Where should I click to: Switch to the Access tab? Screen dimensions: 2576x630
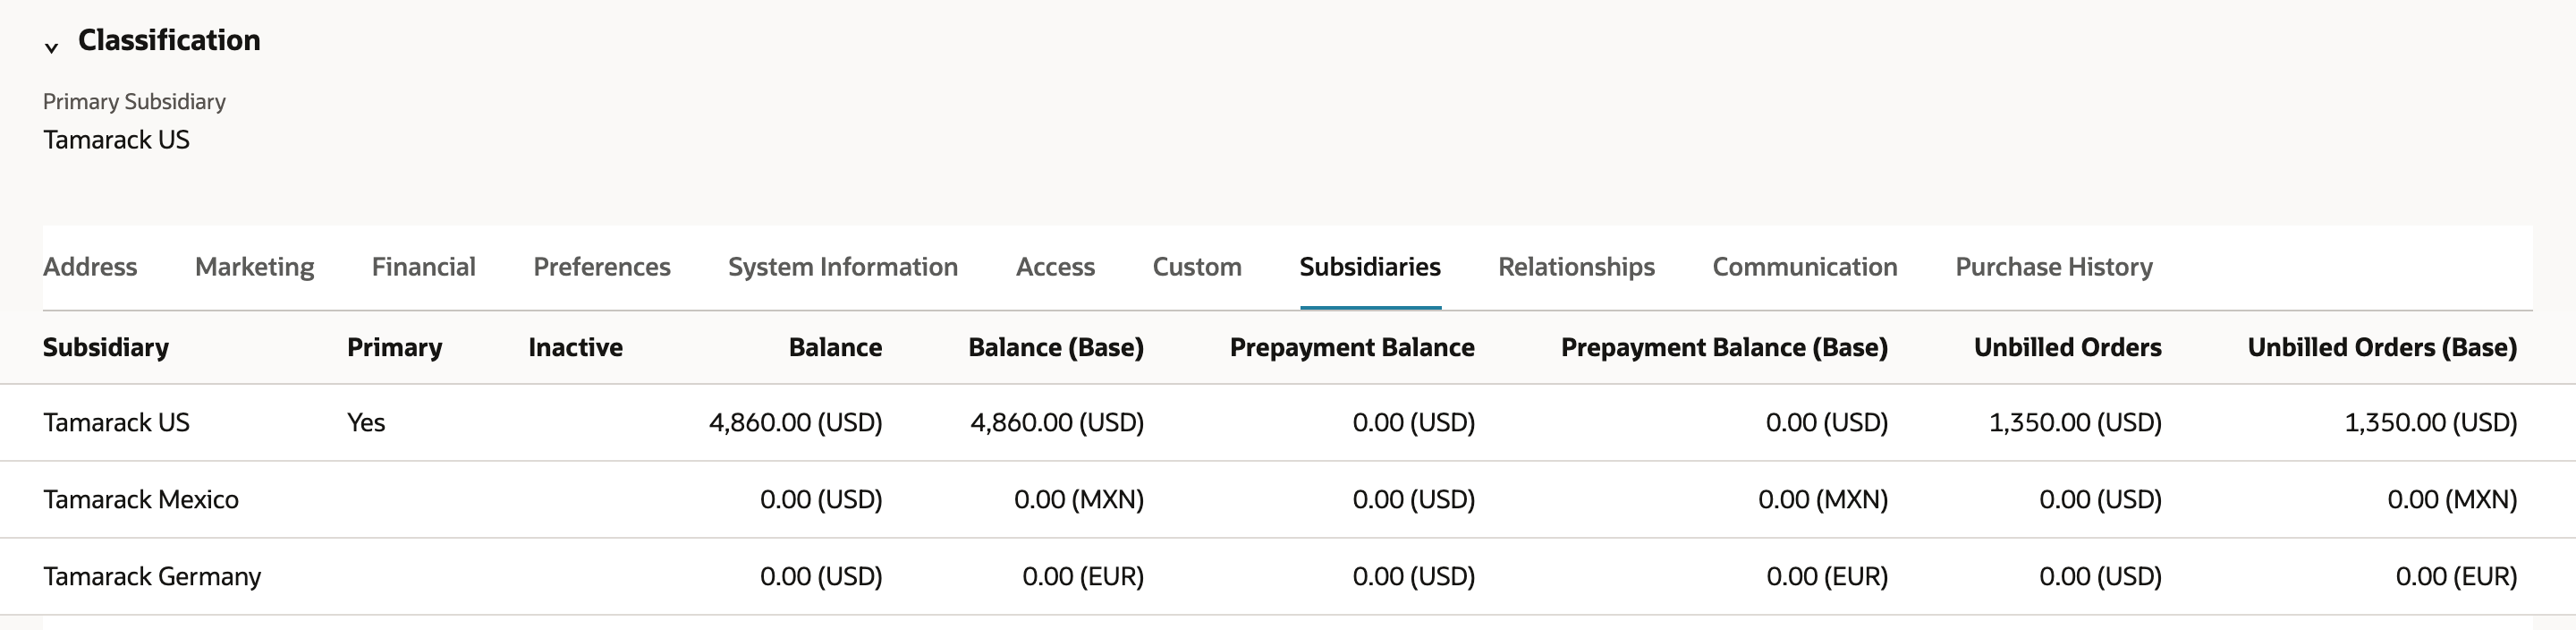coord(1055,267)
